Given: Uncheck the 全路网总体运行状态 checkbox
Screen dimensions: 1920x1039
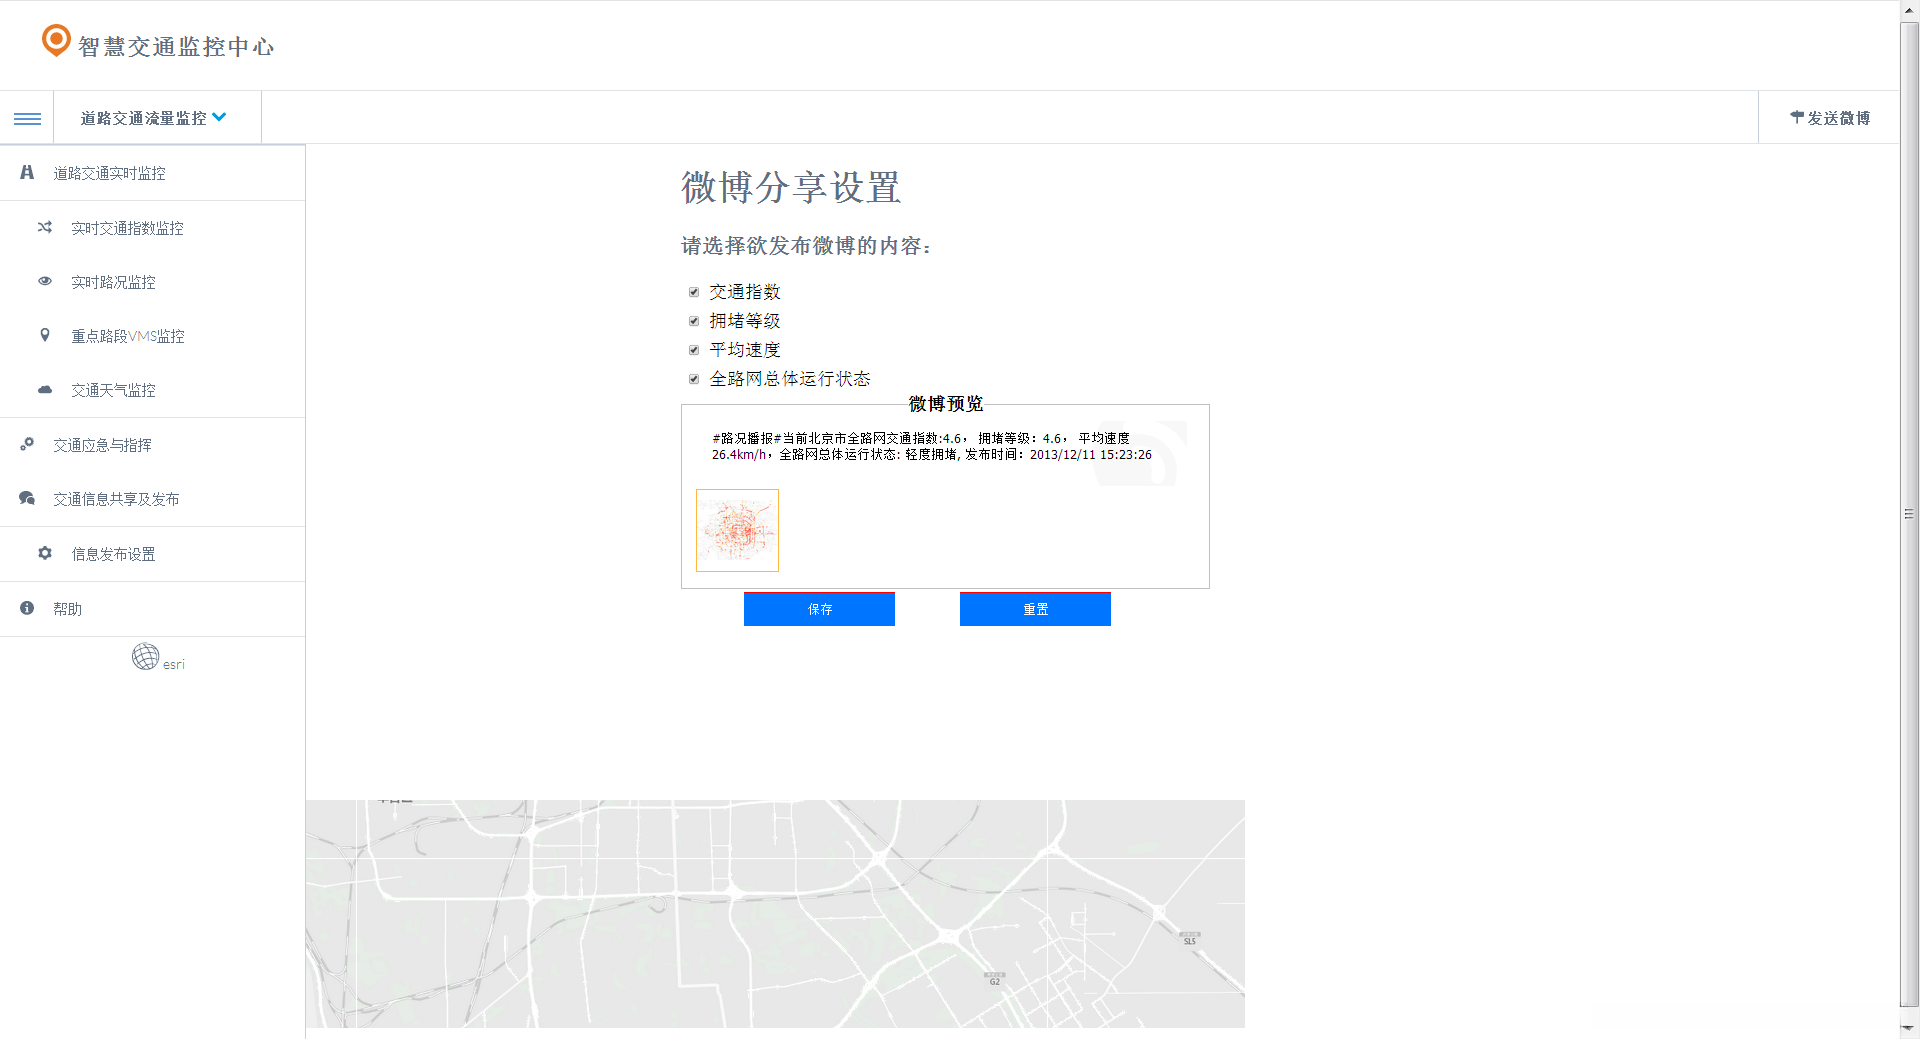Looking at the screenshot, I should click(x=694, y=379).
